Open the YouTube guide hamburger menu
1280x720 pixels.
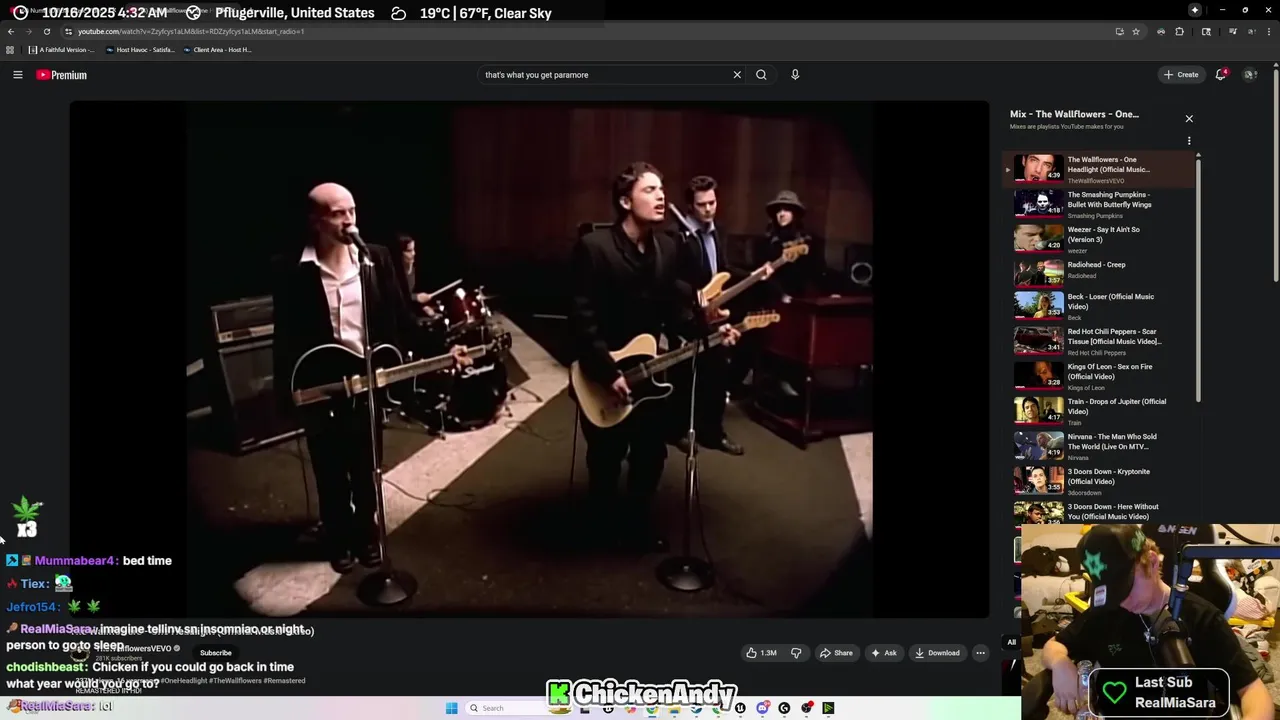tap(17, 75)
